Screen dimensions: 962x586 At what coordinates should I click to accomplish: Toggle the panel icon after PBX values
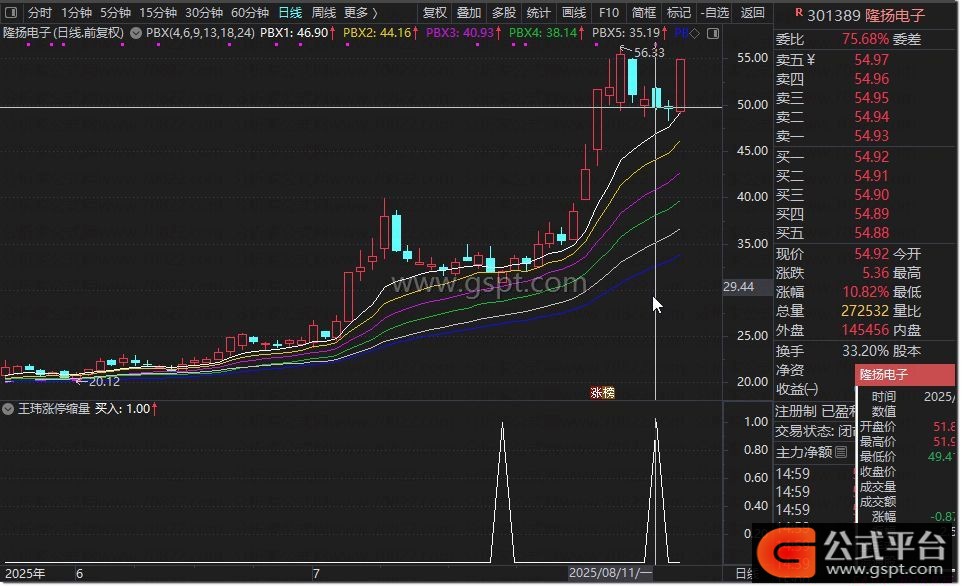pyautogui.click(x=713, y=33)
